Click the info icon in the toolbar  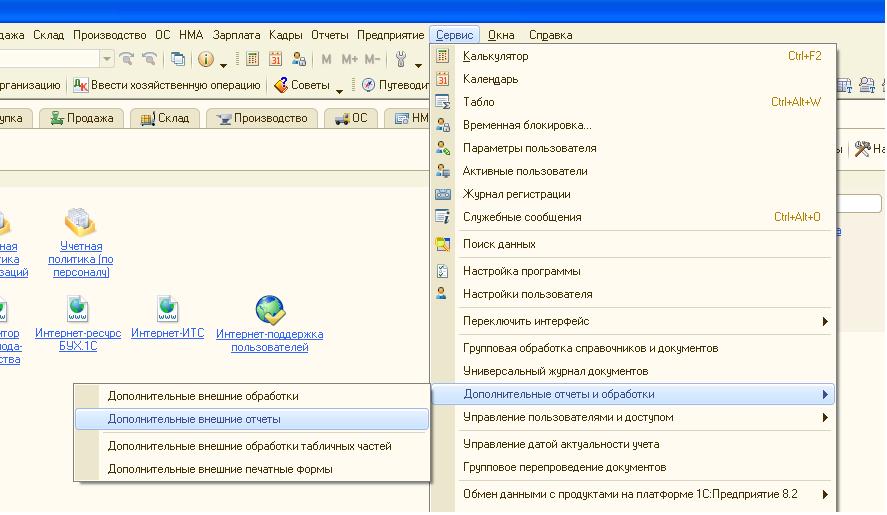[206, 60]
